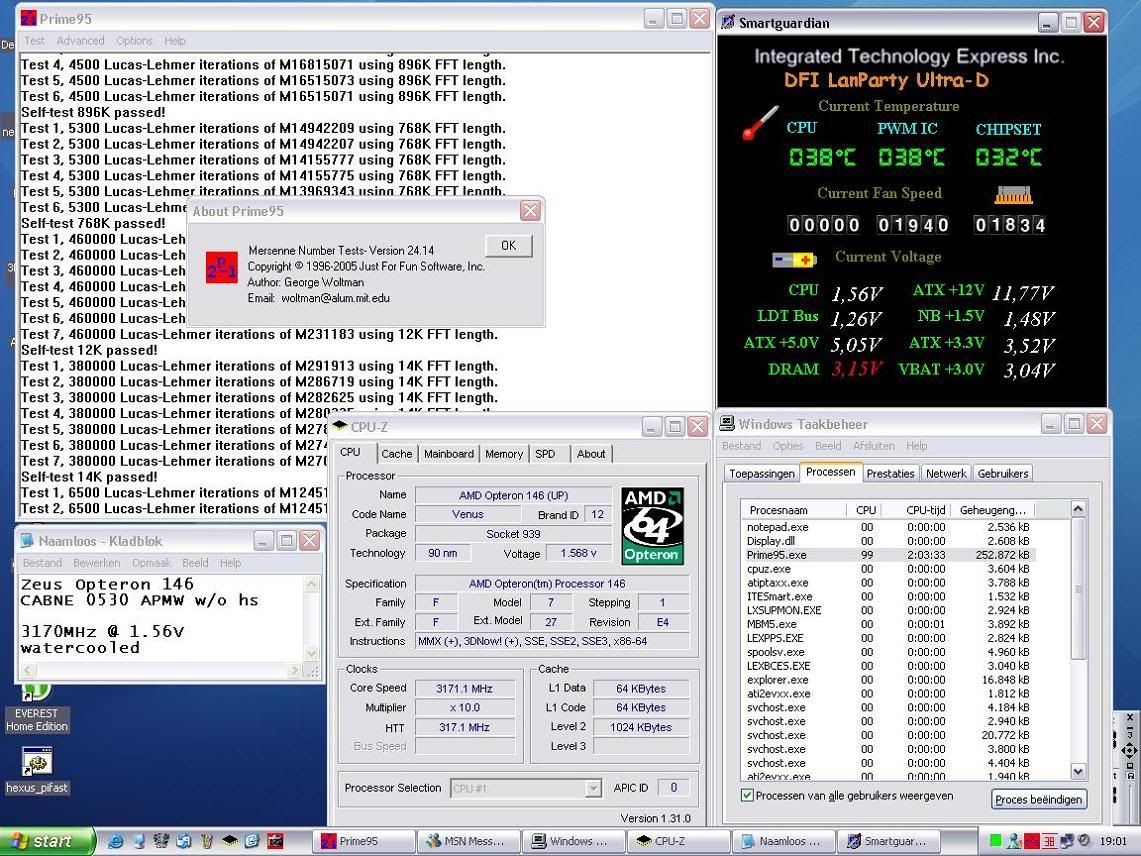Switch to the About tab in CPU-Z
The height and width of the screenshot is (856, 1141).
coord(591,453)
